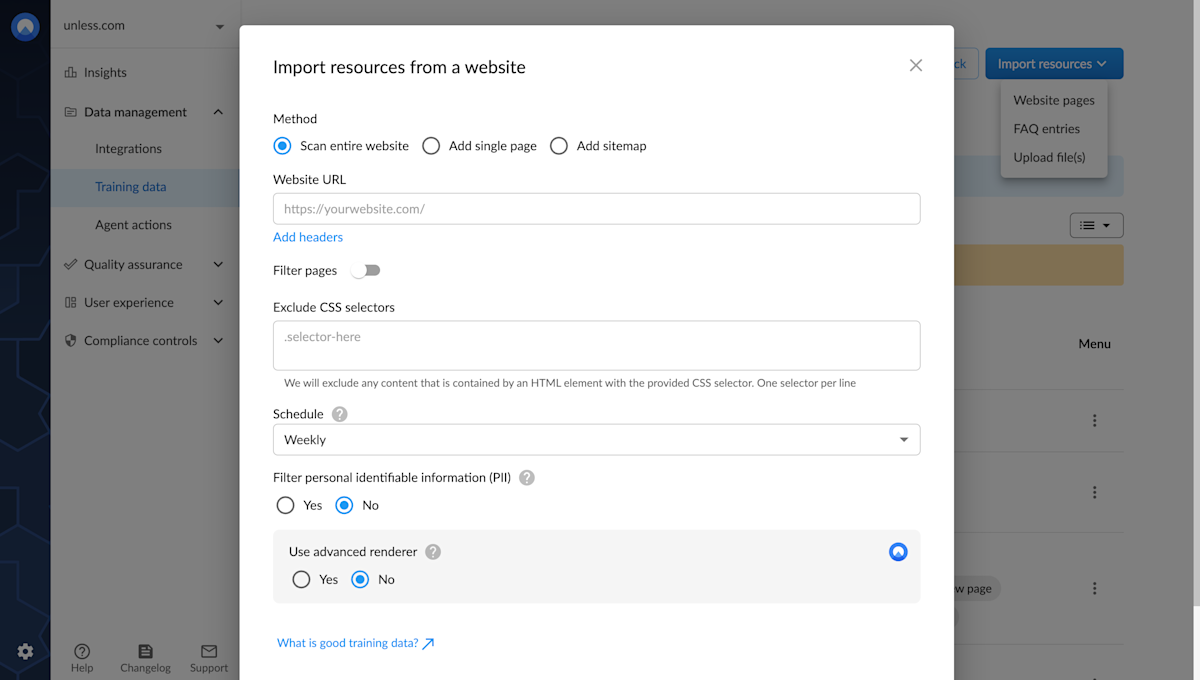Close the Import resources dialog
This screenshot has width=1200, height=680.
click(915, 66)
